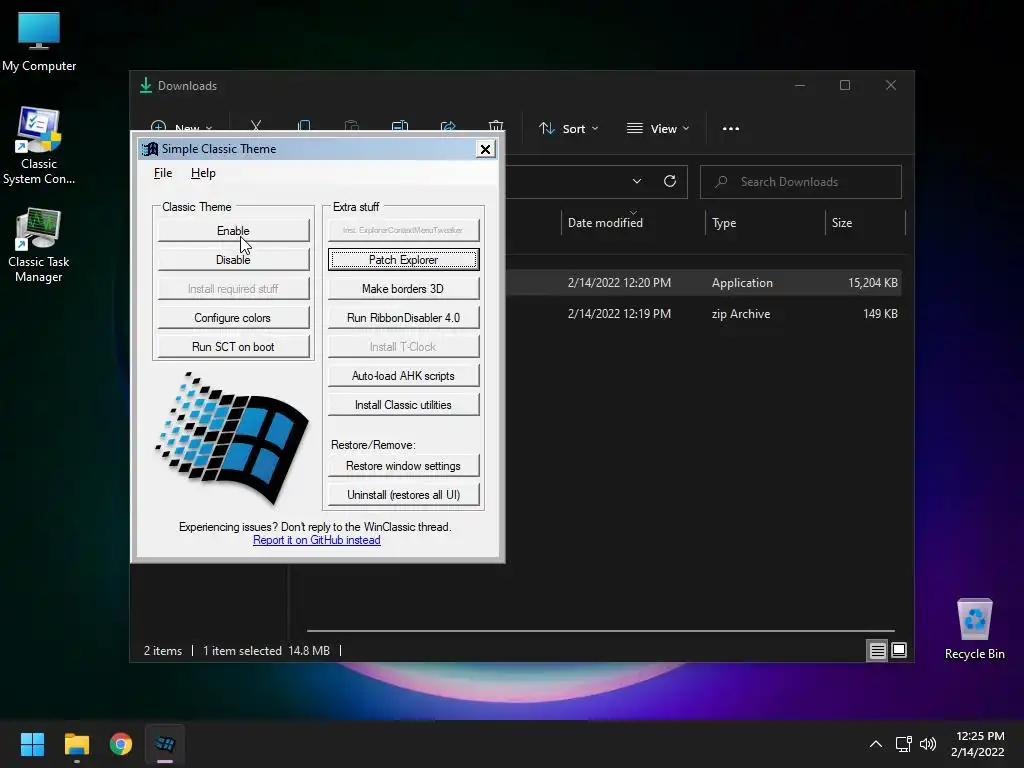Click Cut icon in Downloads toolbar
This screenshot has height=768, width=1024.
[x=256, y=125]
